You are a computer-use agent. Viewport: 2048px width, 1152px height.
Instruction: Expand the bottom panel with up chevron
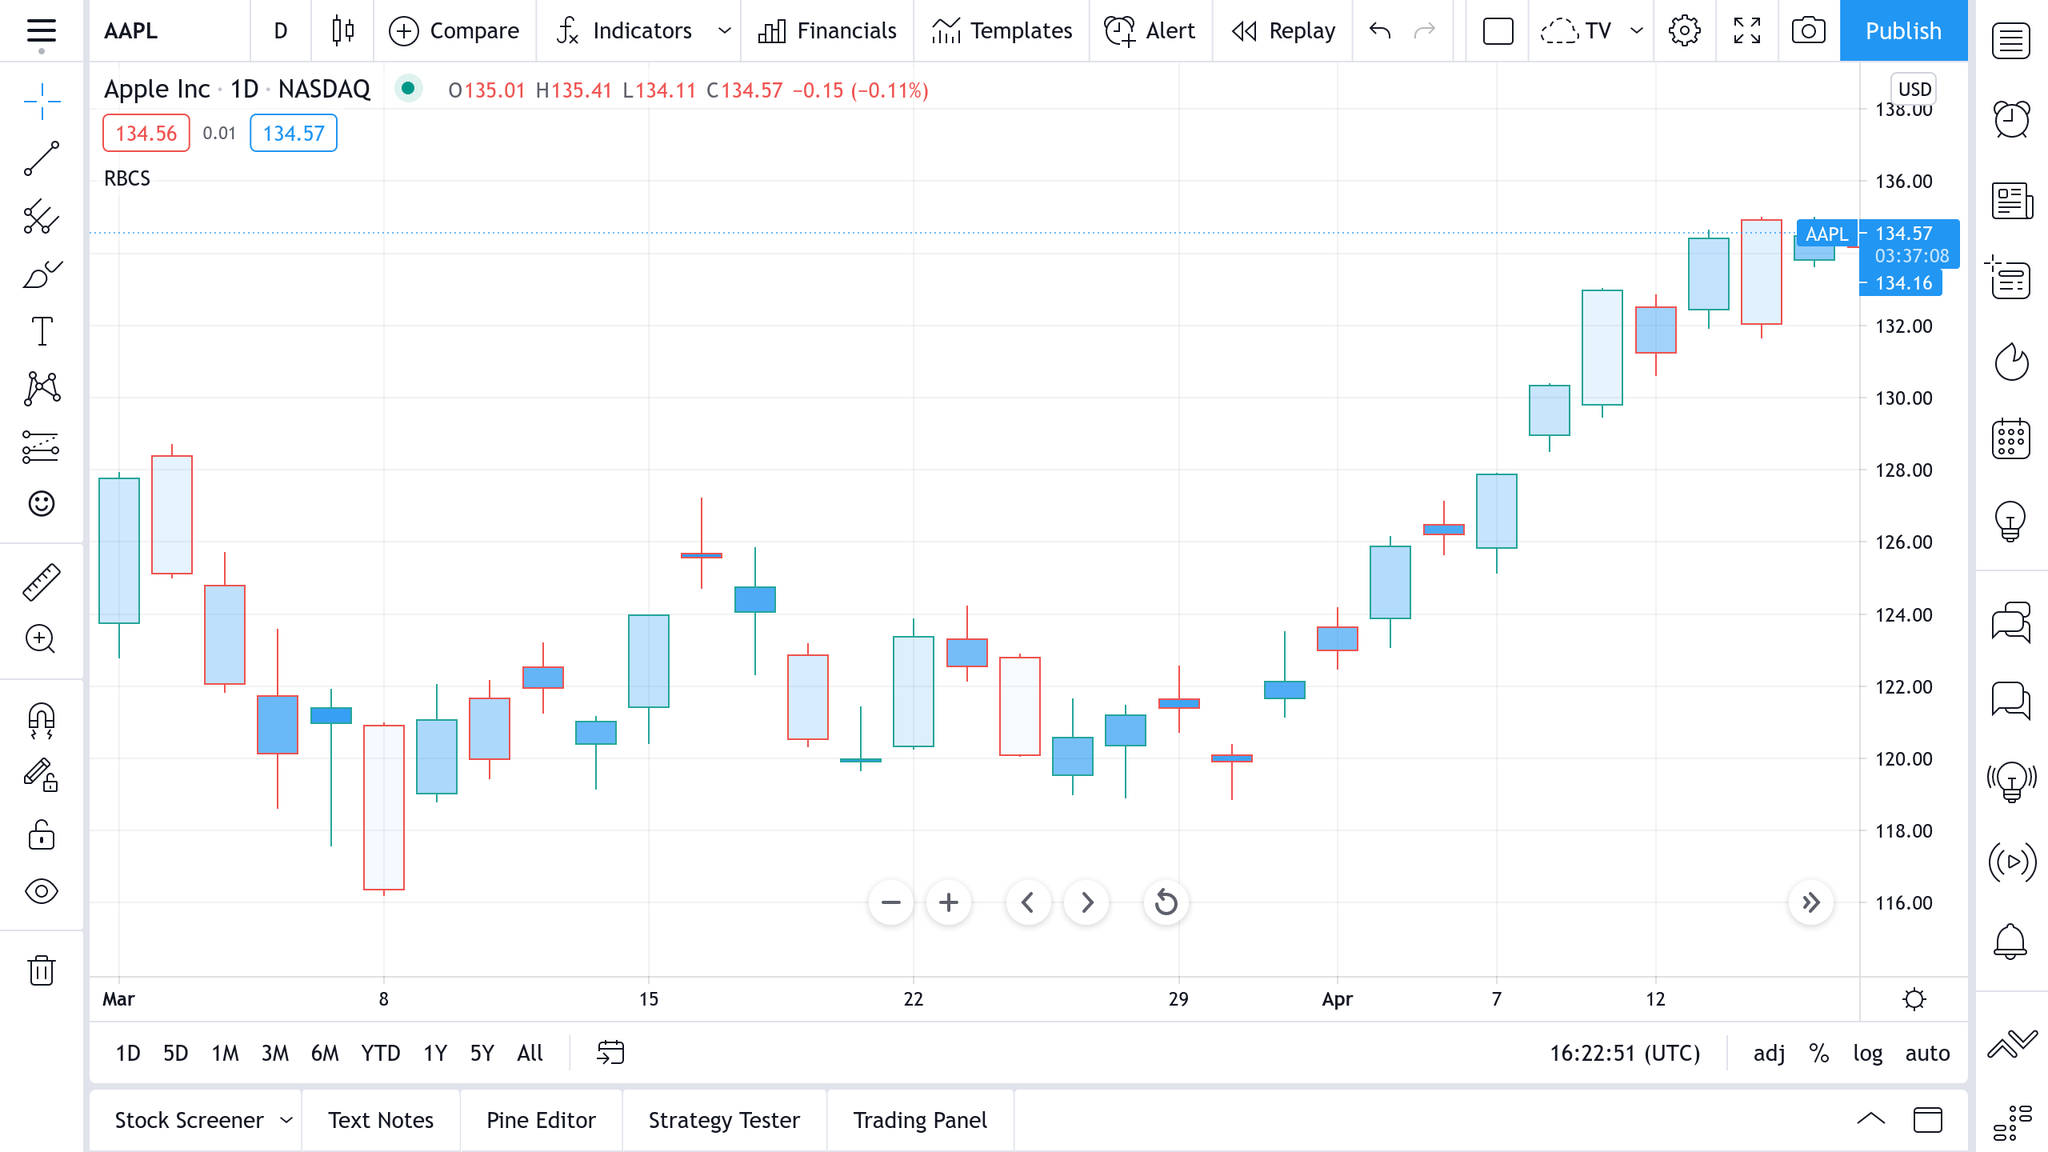tap(1871, 1119)
